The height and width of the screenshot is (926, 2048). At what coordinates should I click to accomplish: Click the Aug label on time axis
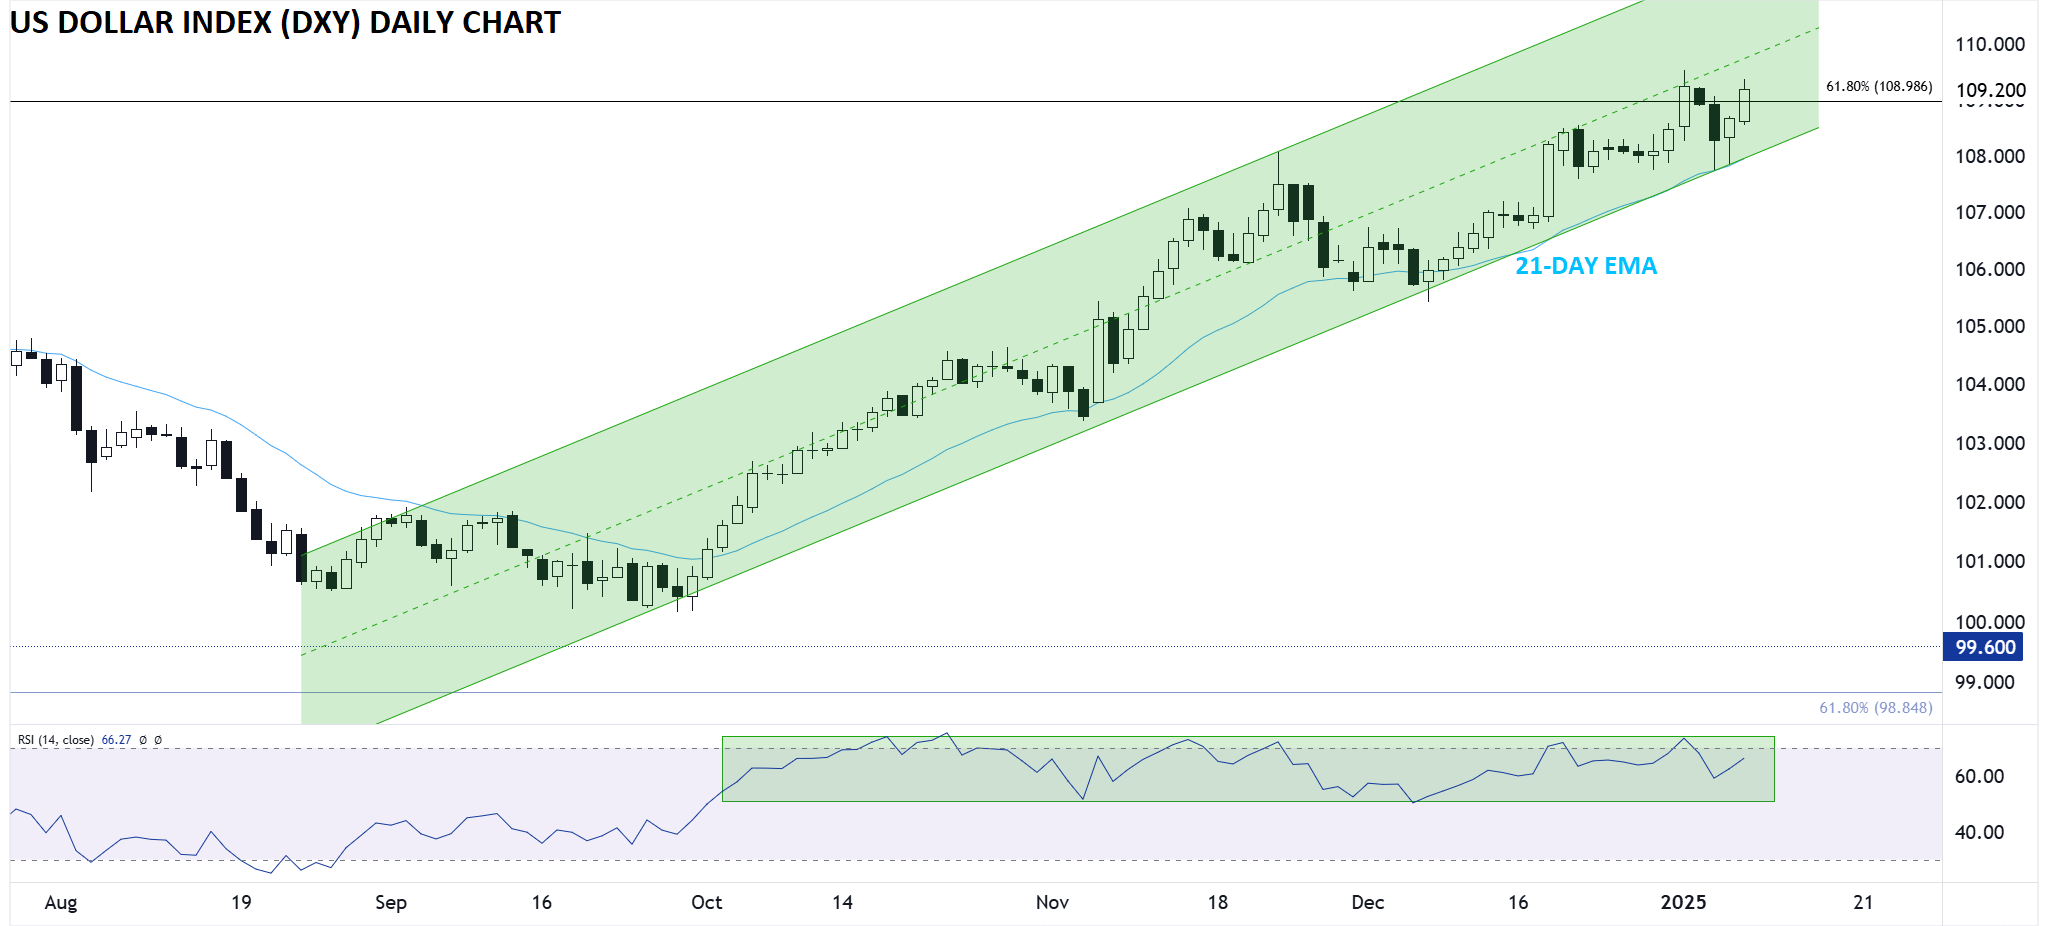point(61,903)
